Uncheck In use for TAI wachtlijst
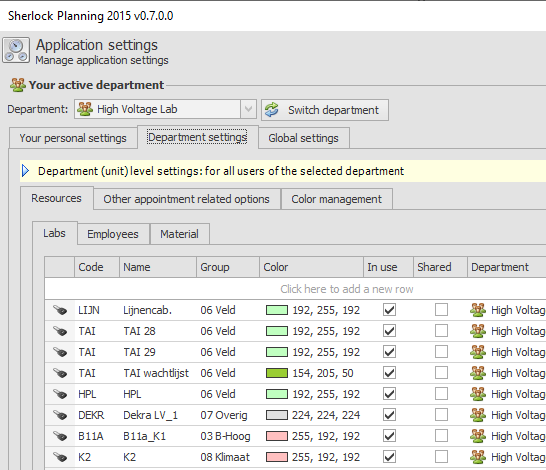Image resolution: width=546 pixels, height=470 pixels. click(389, 373)
